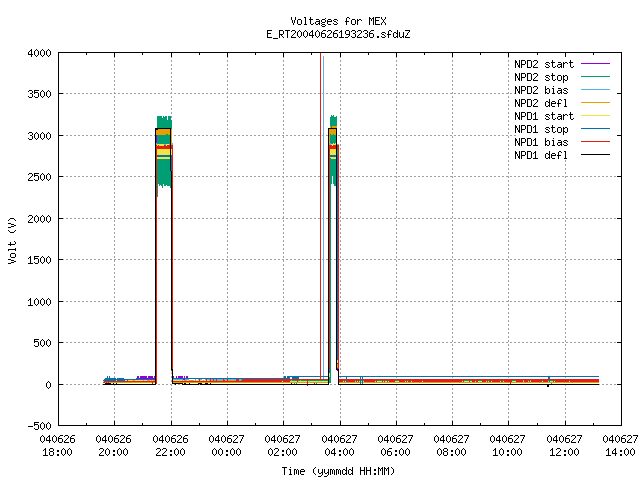Click the 500 y-axis tick value
The height and width of the screenshot is (480, 640).
pos(42,343)
